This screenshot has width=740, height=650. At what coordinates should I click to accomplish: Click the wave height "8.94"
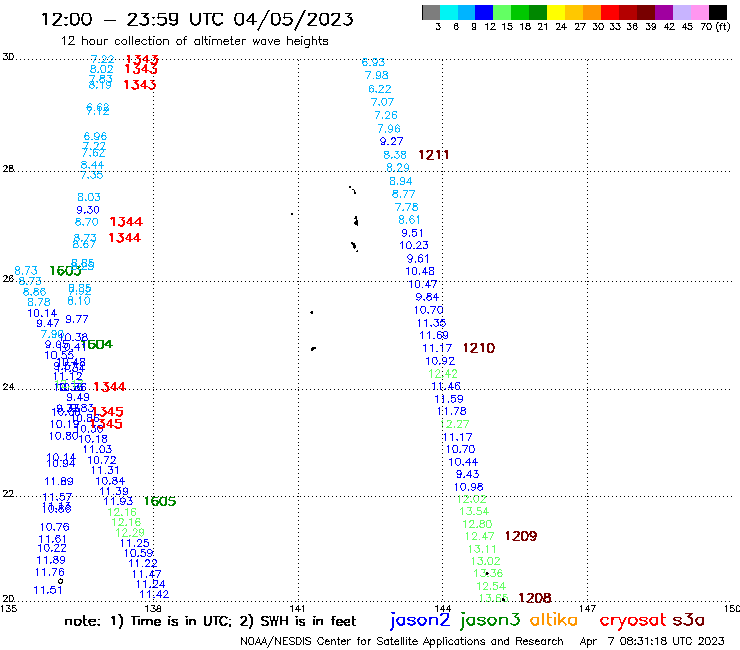click(400, 181)
